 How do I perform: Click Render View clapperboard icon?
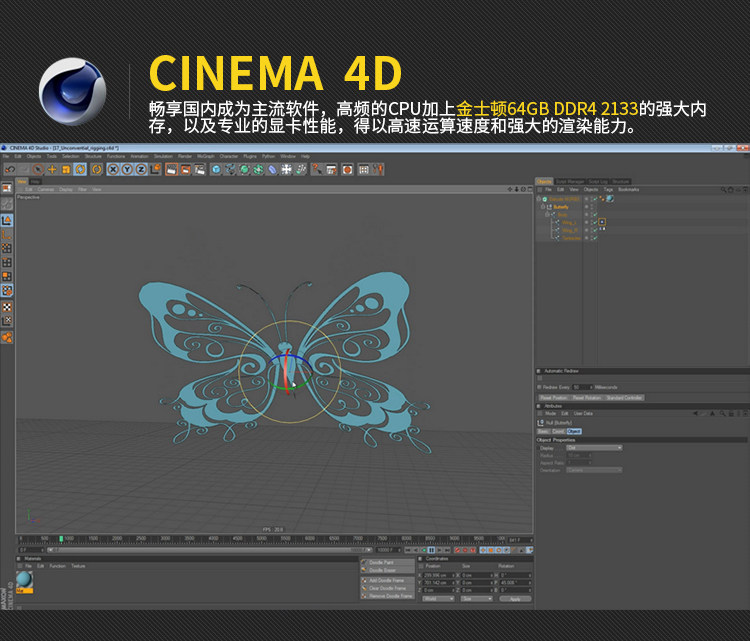click(171, 169)
